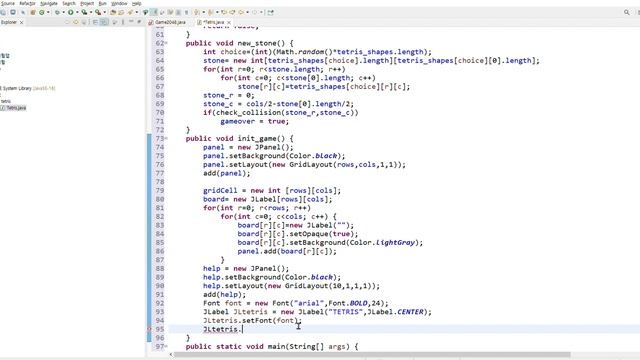The height and width of the screenshot is (360, 640).
Task: Click the 'stone_r = 0;' line
Action: click(x=229, y=95)
